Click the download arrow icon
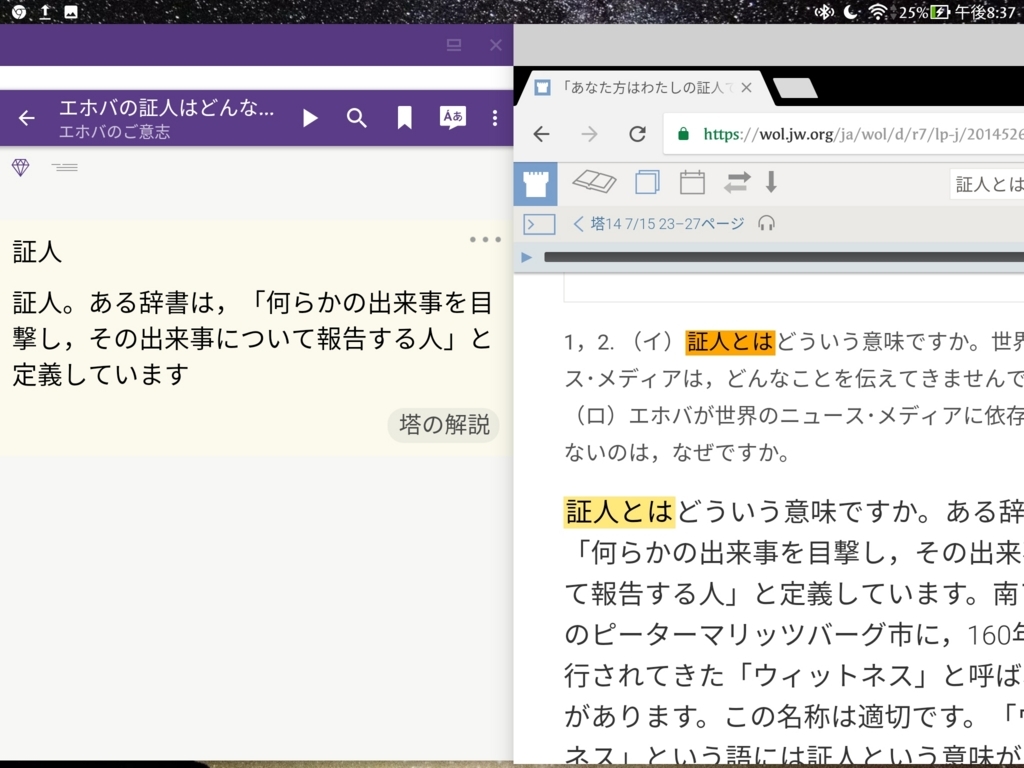The image size is (1024, 768). [x=771, y=182]
